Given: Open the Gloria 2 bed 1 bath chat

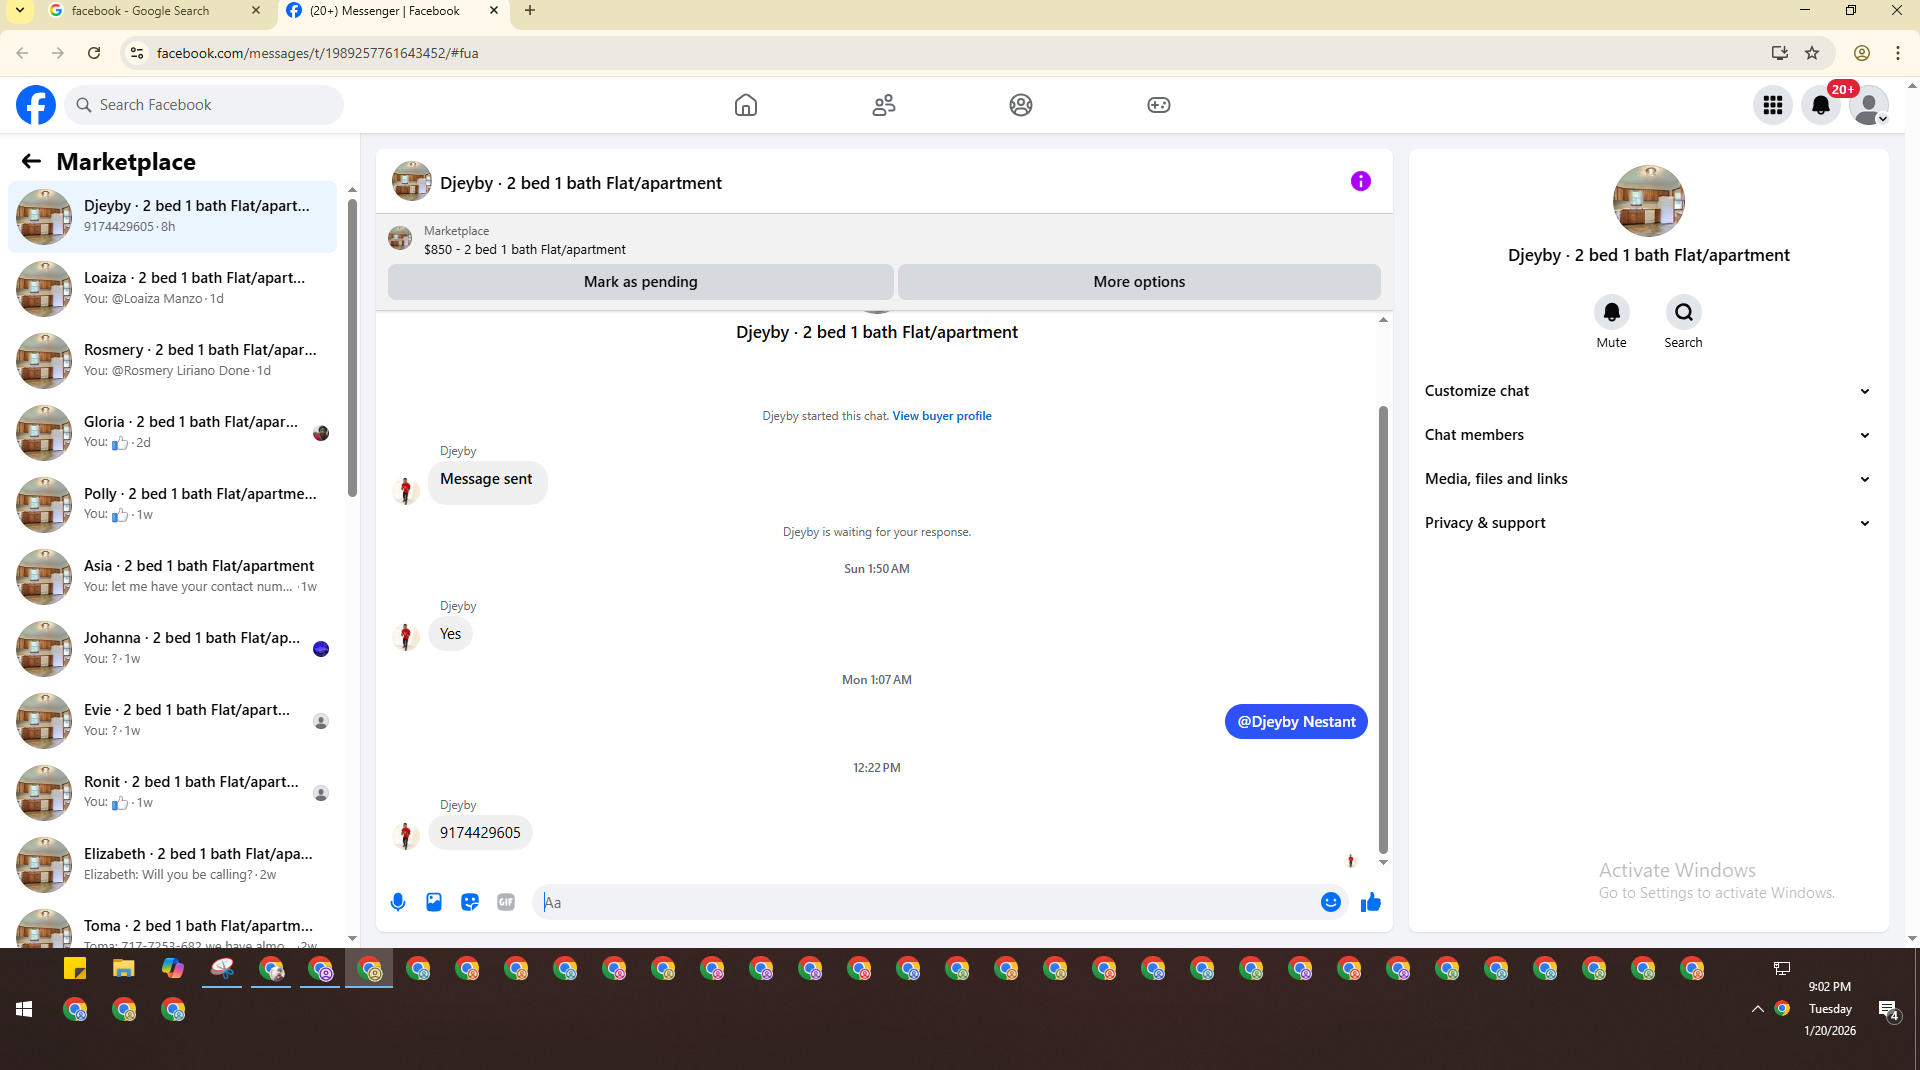Looking at the screenshot, I should pyautogui.click(x=173, y=432).
